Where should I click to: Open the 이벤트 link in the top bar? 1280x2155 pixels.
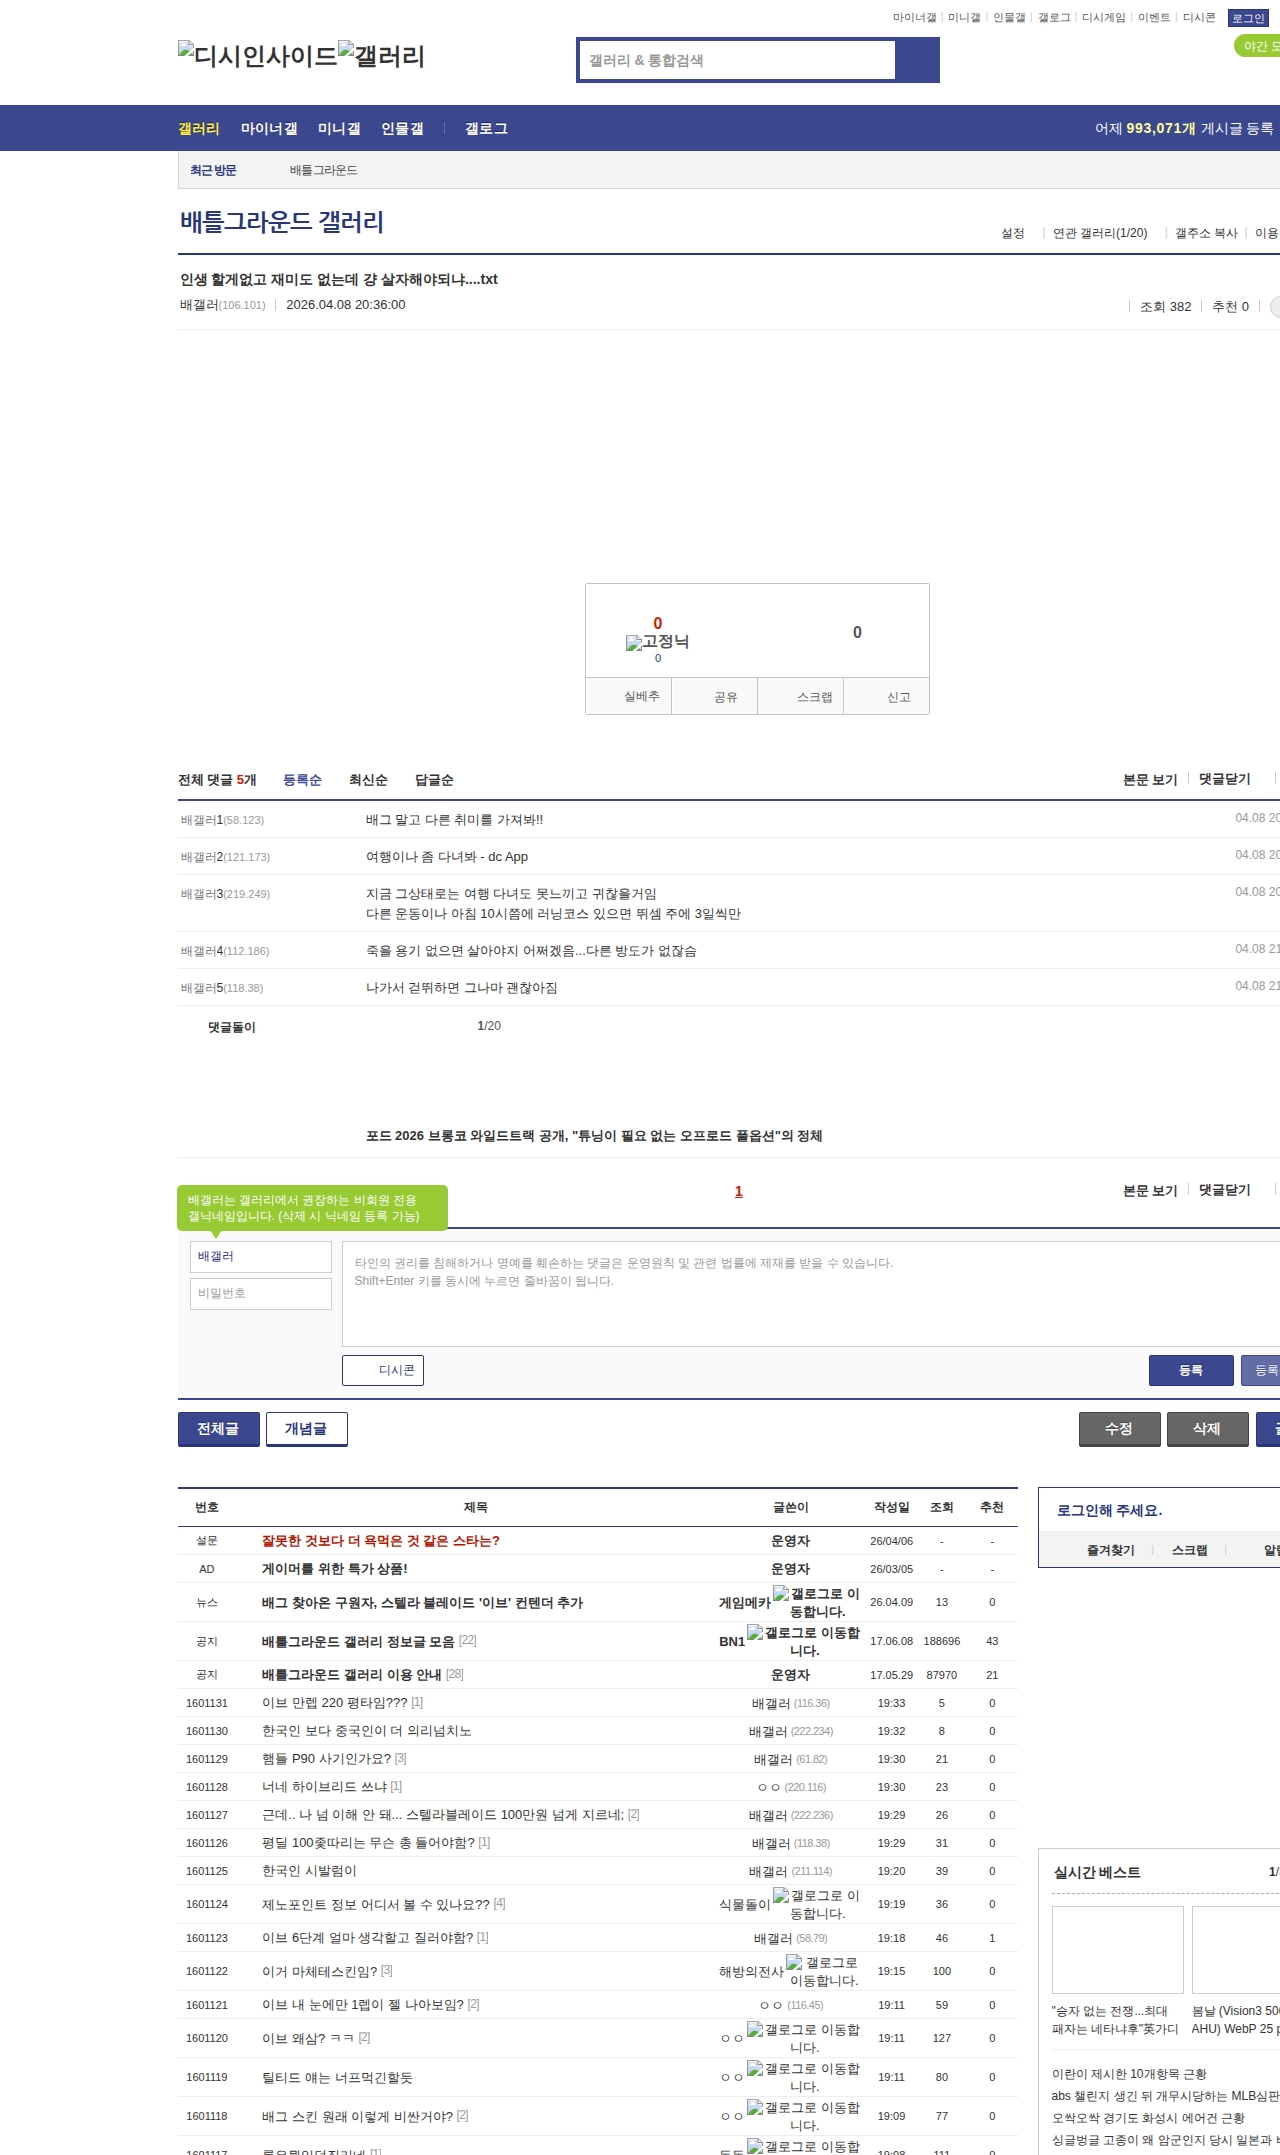(x=1154, y=18)
